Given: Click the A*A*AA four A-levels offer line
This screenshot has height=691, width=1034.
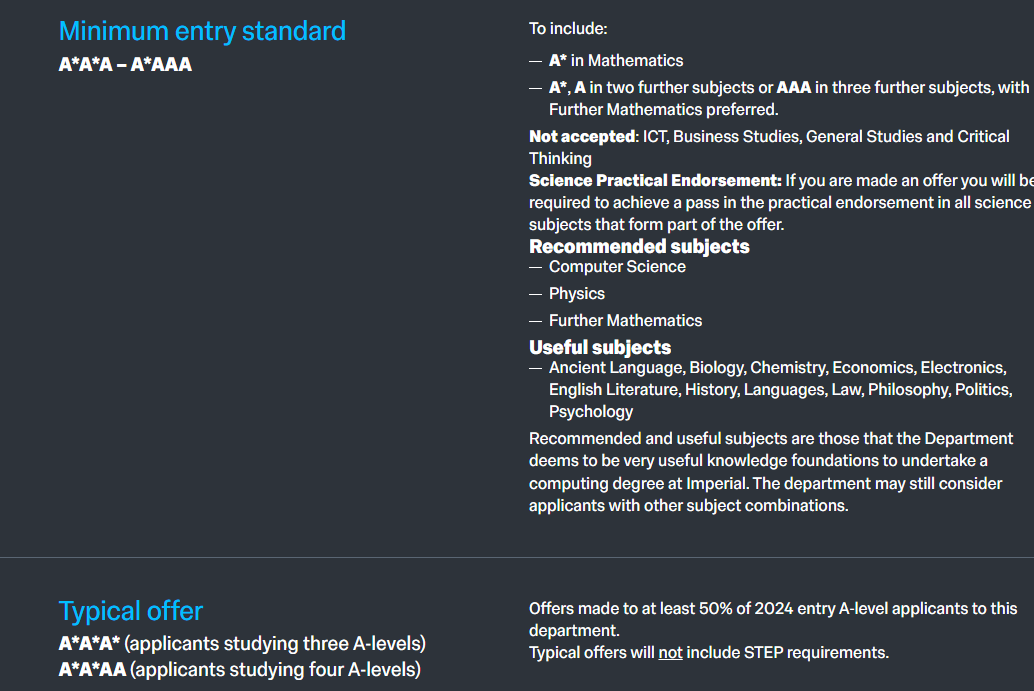Looking at the screenshot, I should (x=239, y=670).
